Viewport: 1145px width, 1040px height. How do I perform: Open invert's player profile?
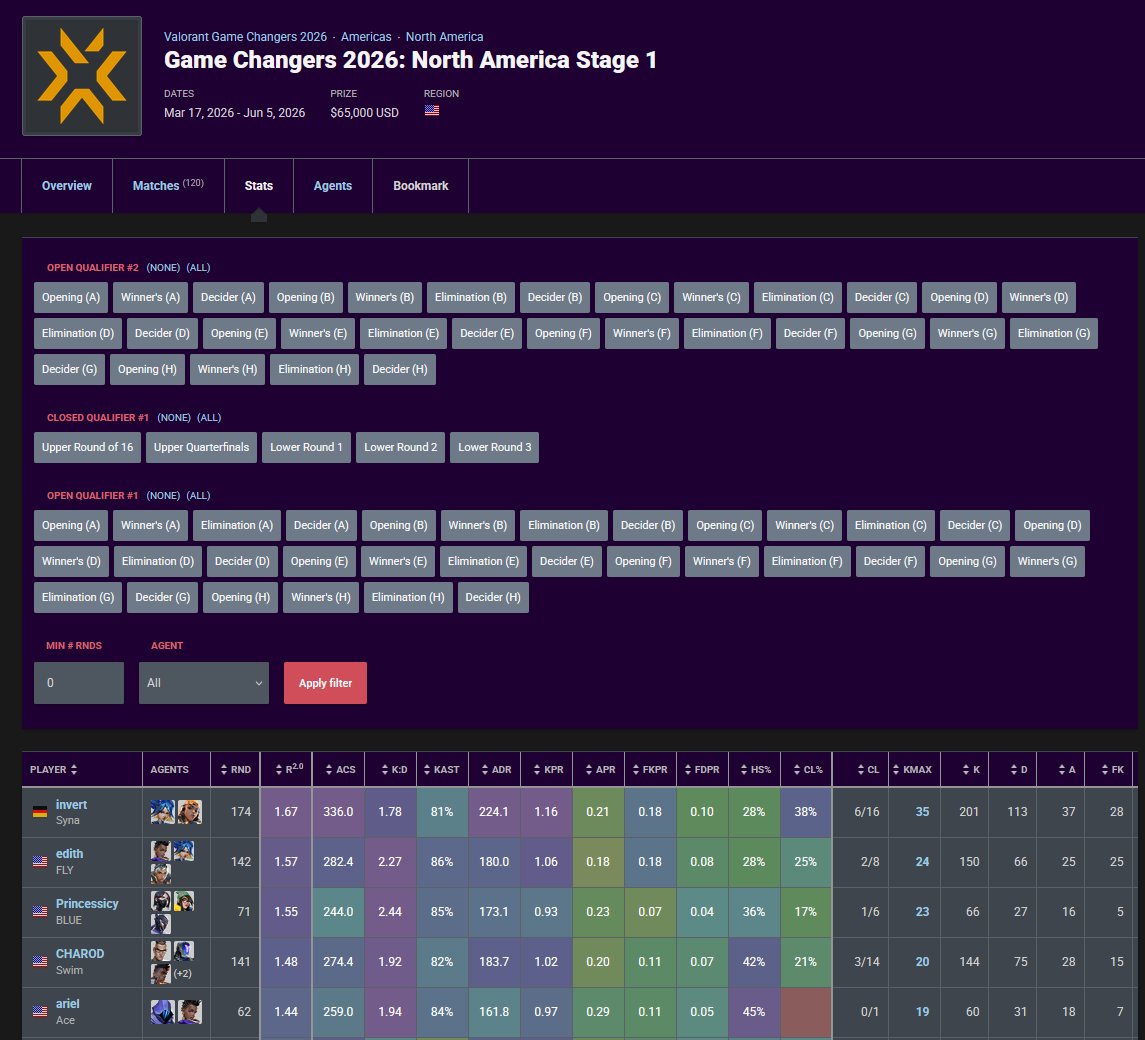click(x=71, y=804)
